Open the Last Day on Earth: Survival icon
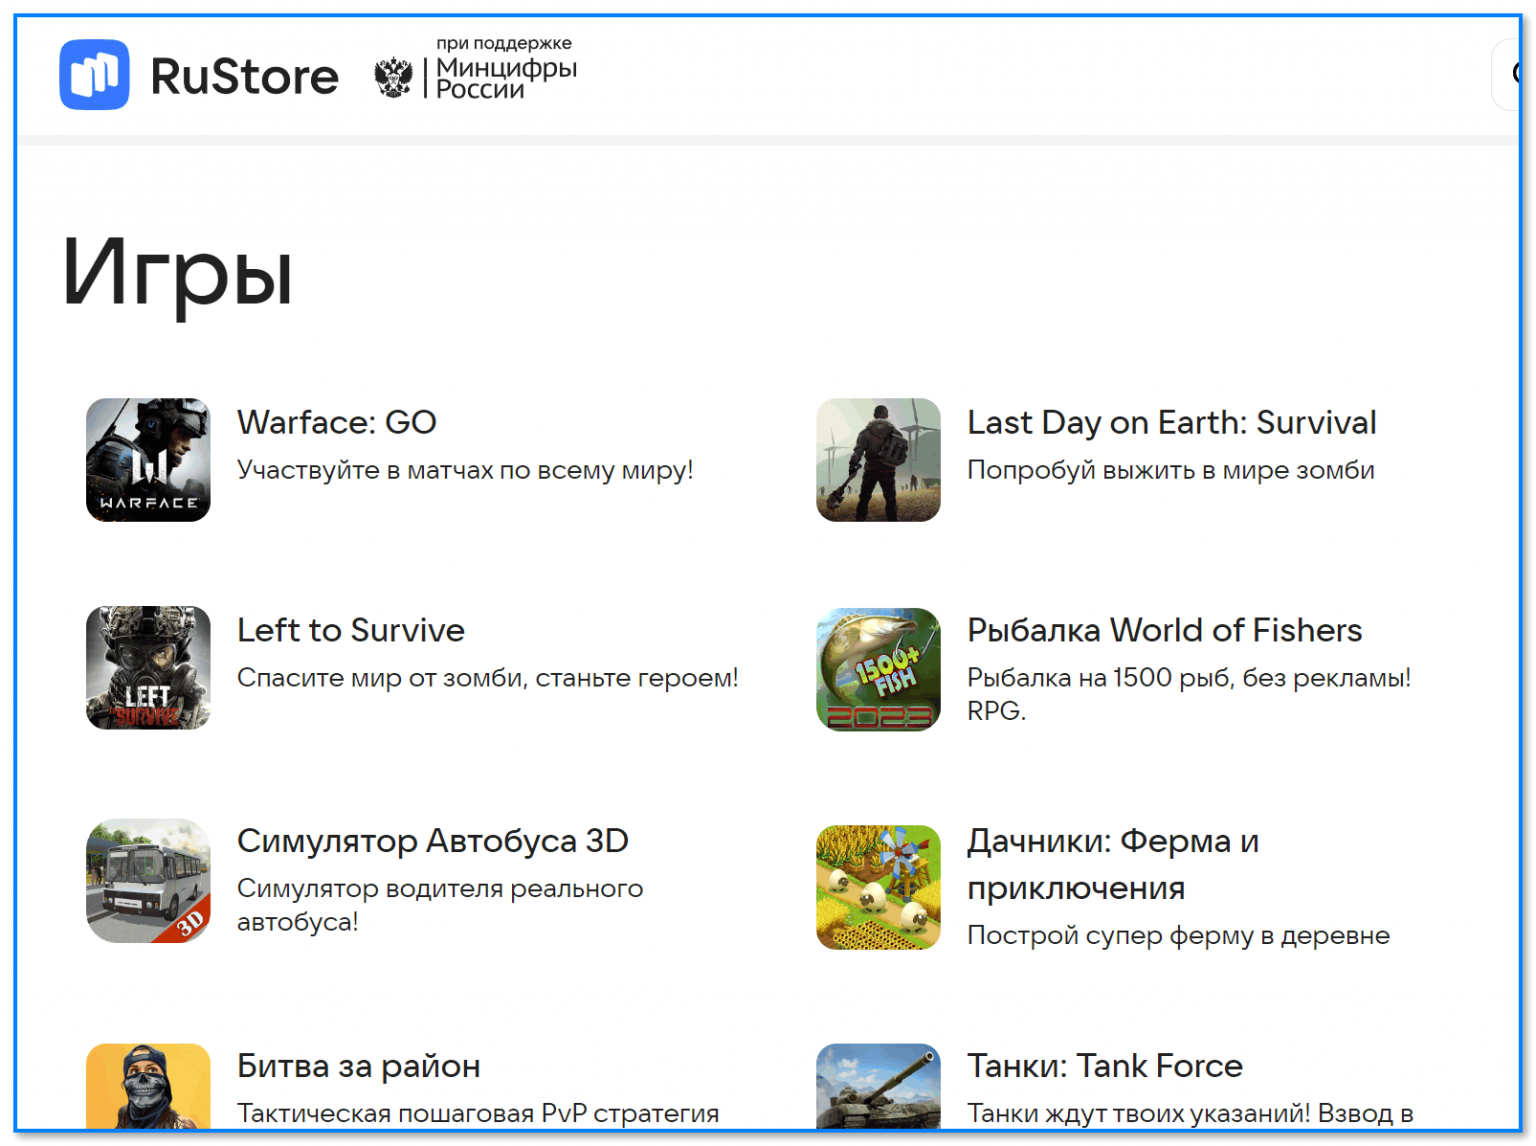The height and width of the screenshot is (1146, 1536). coord(878,460)
